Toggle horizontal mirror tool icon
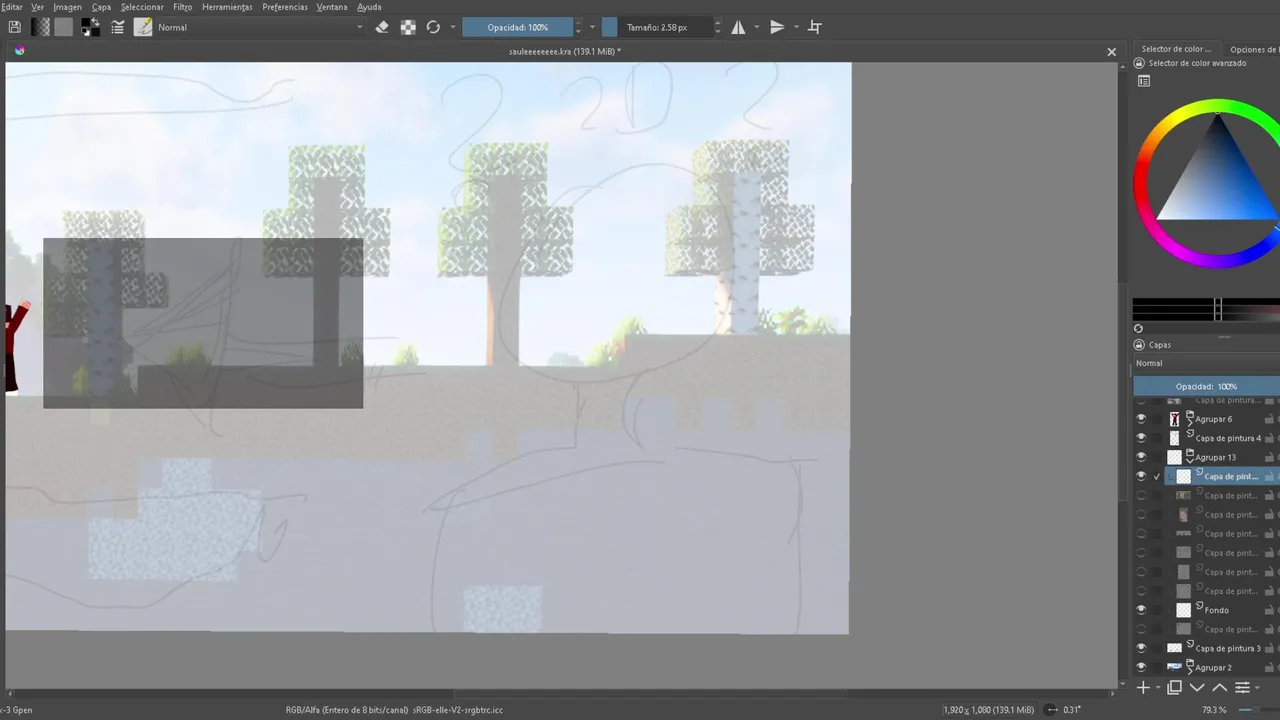This screenshot has width=1280, height=720. point(739,27)
